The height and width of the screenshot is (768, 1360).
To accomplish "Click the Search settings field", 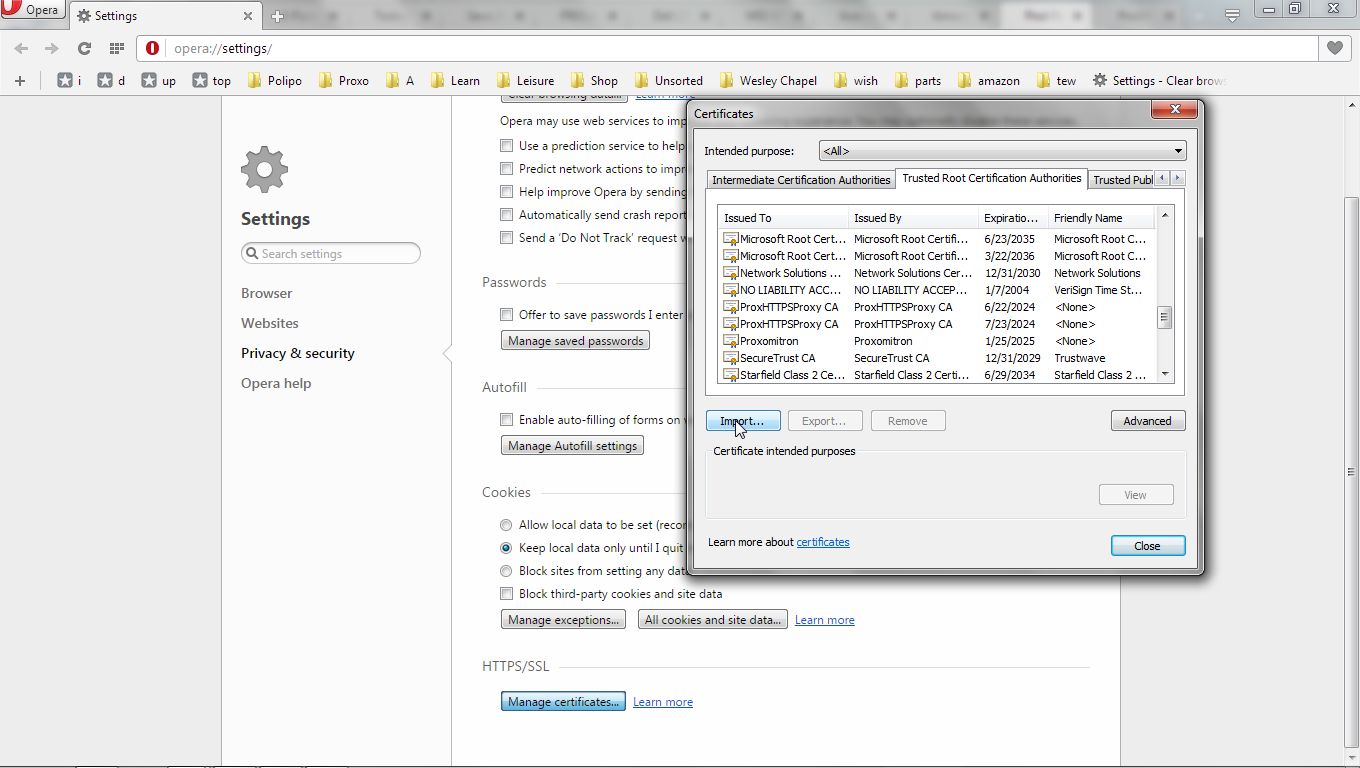I will (330, 254).
